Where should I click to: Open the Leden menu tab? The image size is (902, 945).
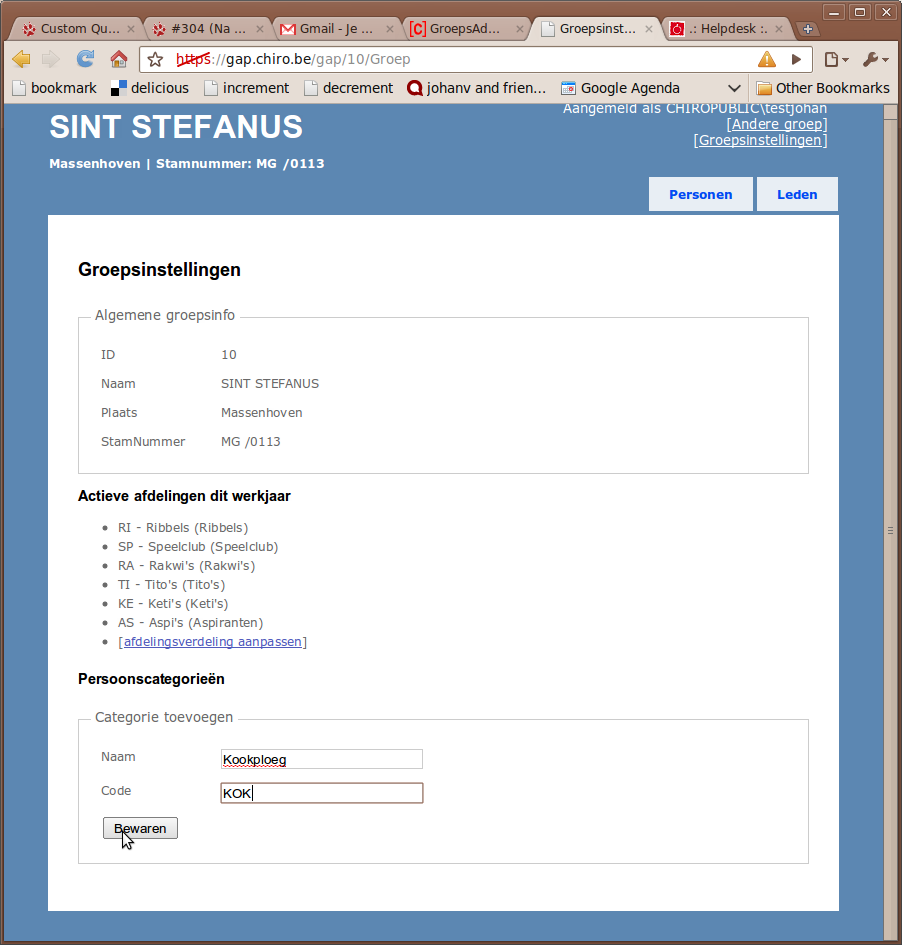point(797,194)
